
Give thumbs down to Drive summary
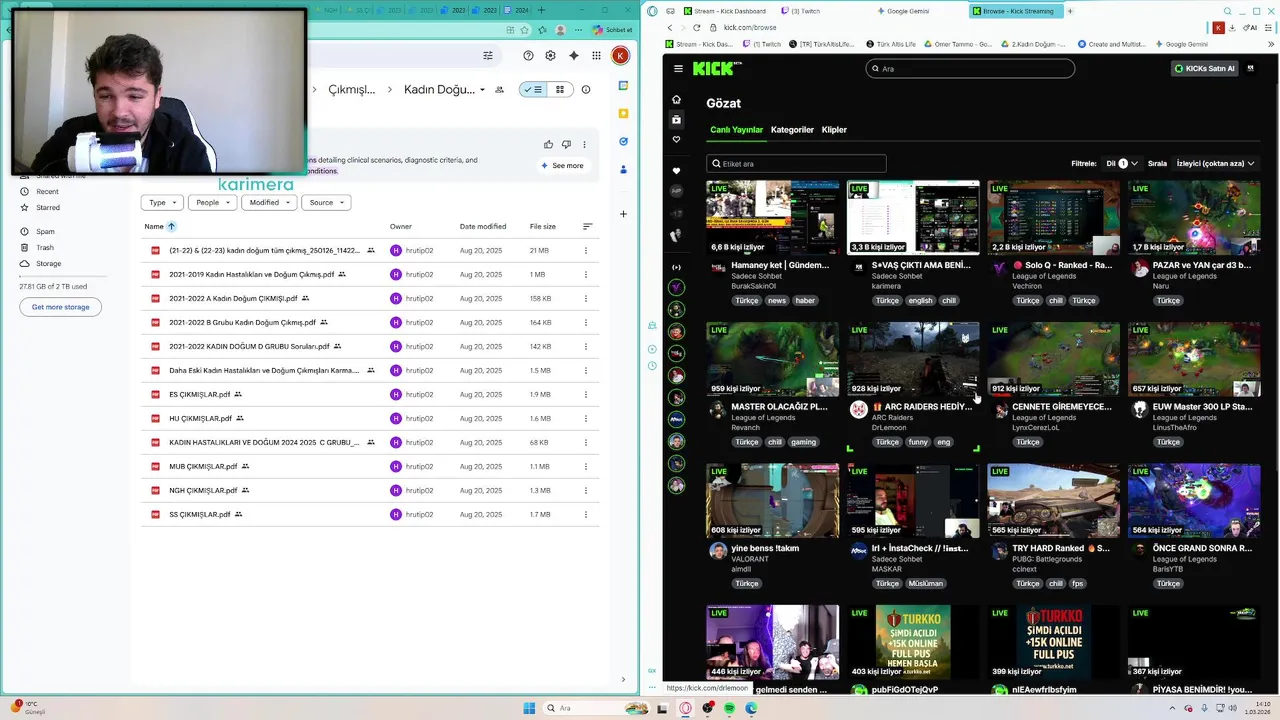point(566,144)
